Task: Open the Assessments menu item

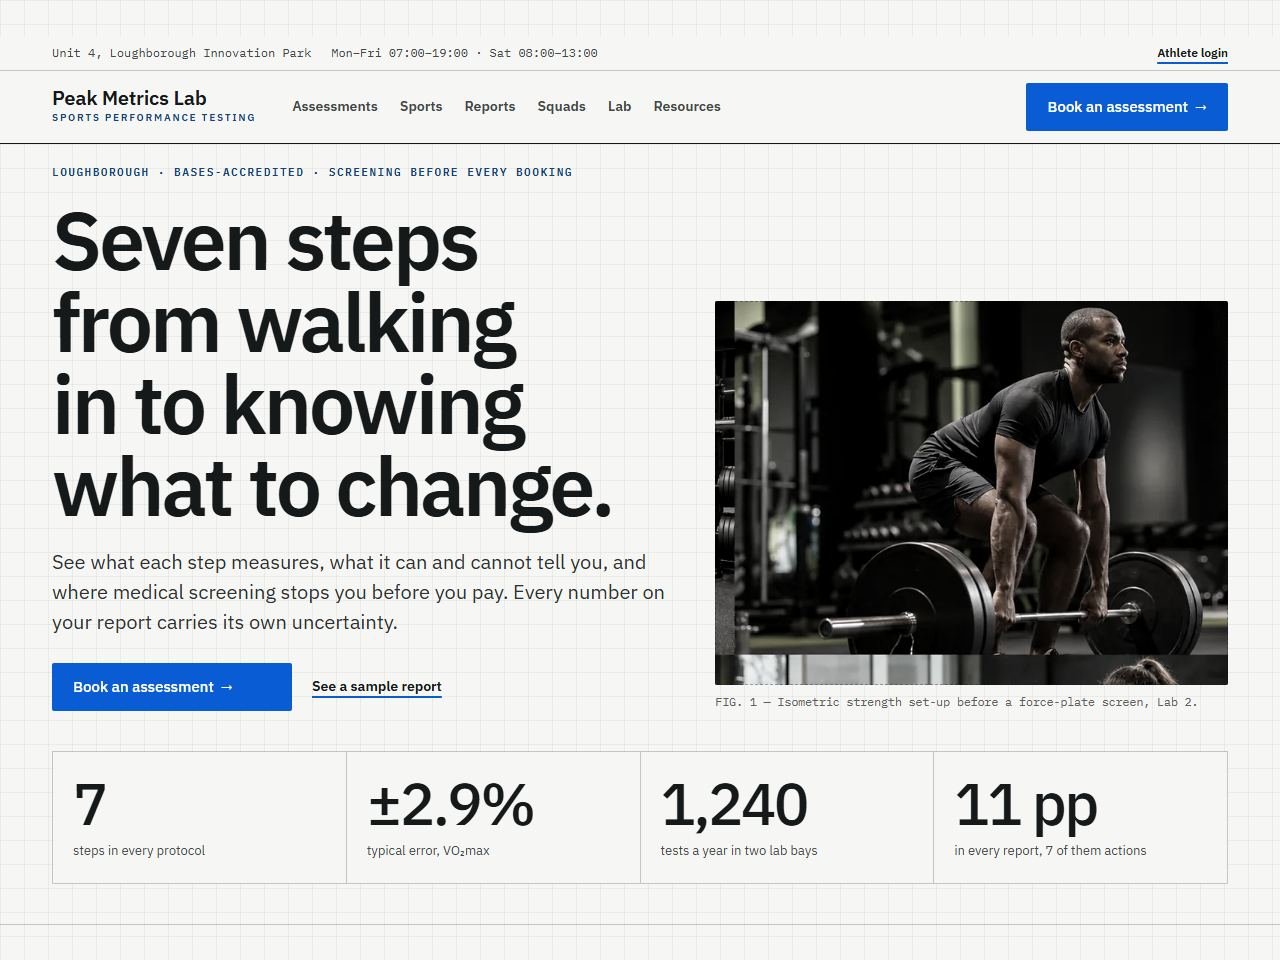Action: pos(335,106)
